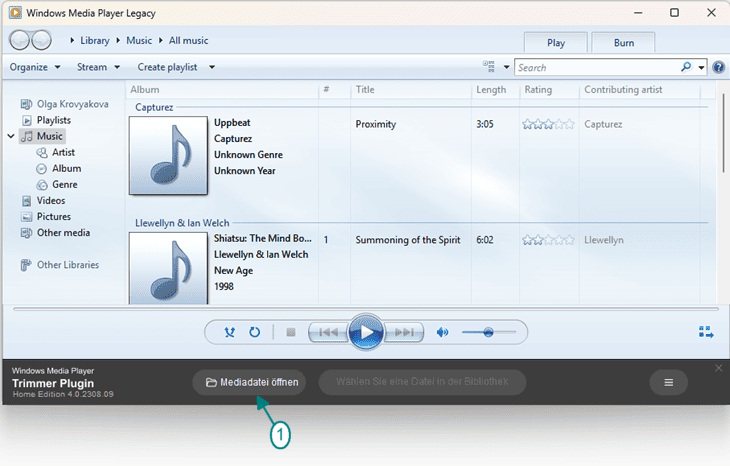
Task: Select Olga Krovyakova in the sidebar
Action: (64, 104)
